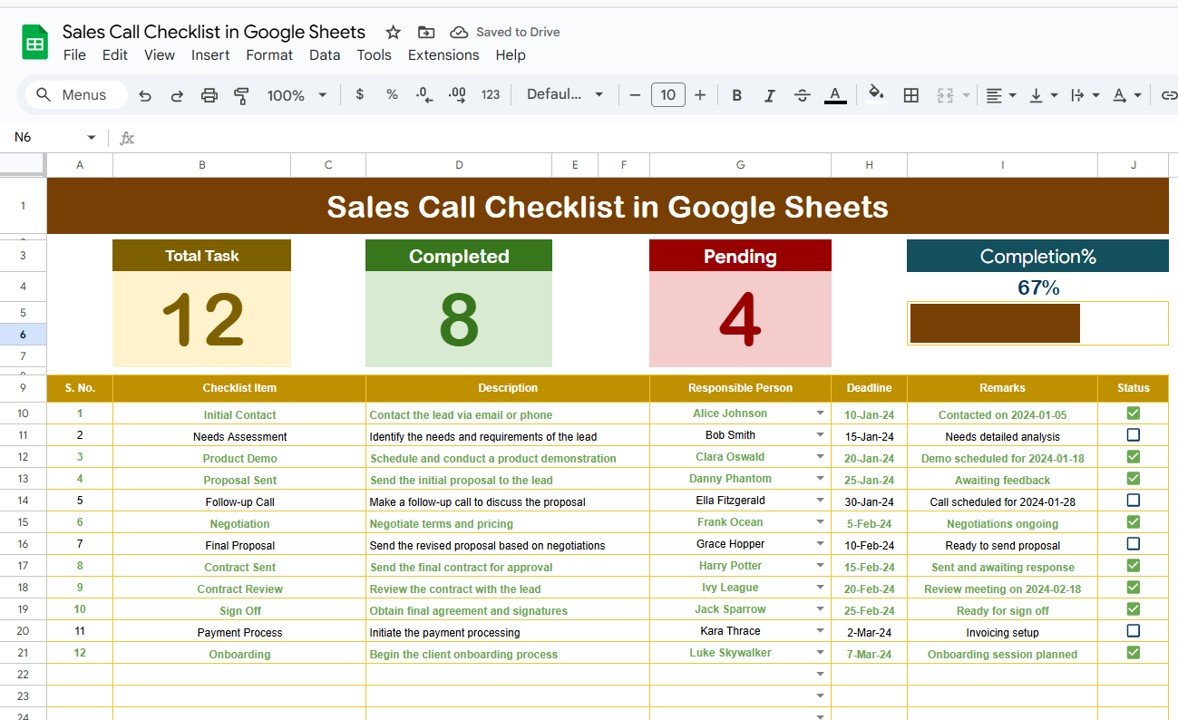Image resolution: width=1178 pixels, height=720 pixels.
Task: Select row 12 header
Action: click(x=23, y=457)
